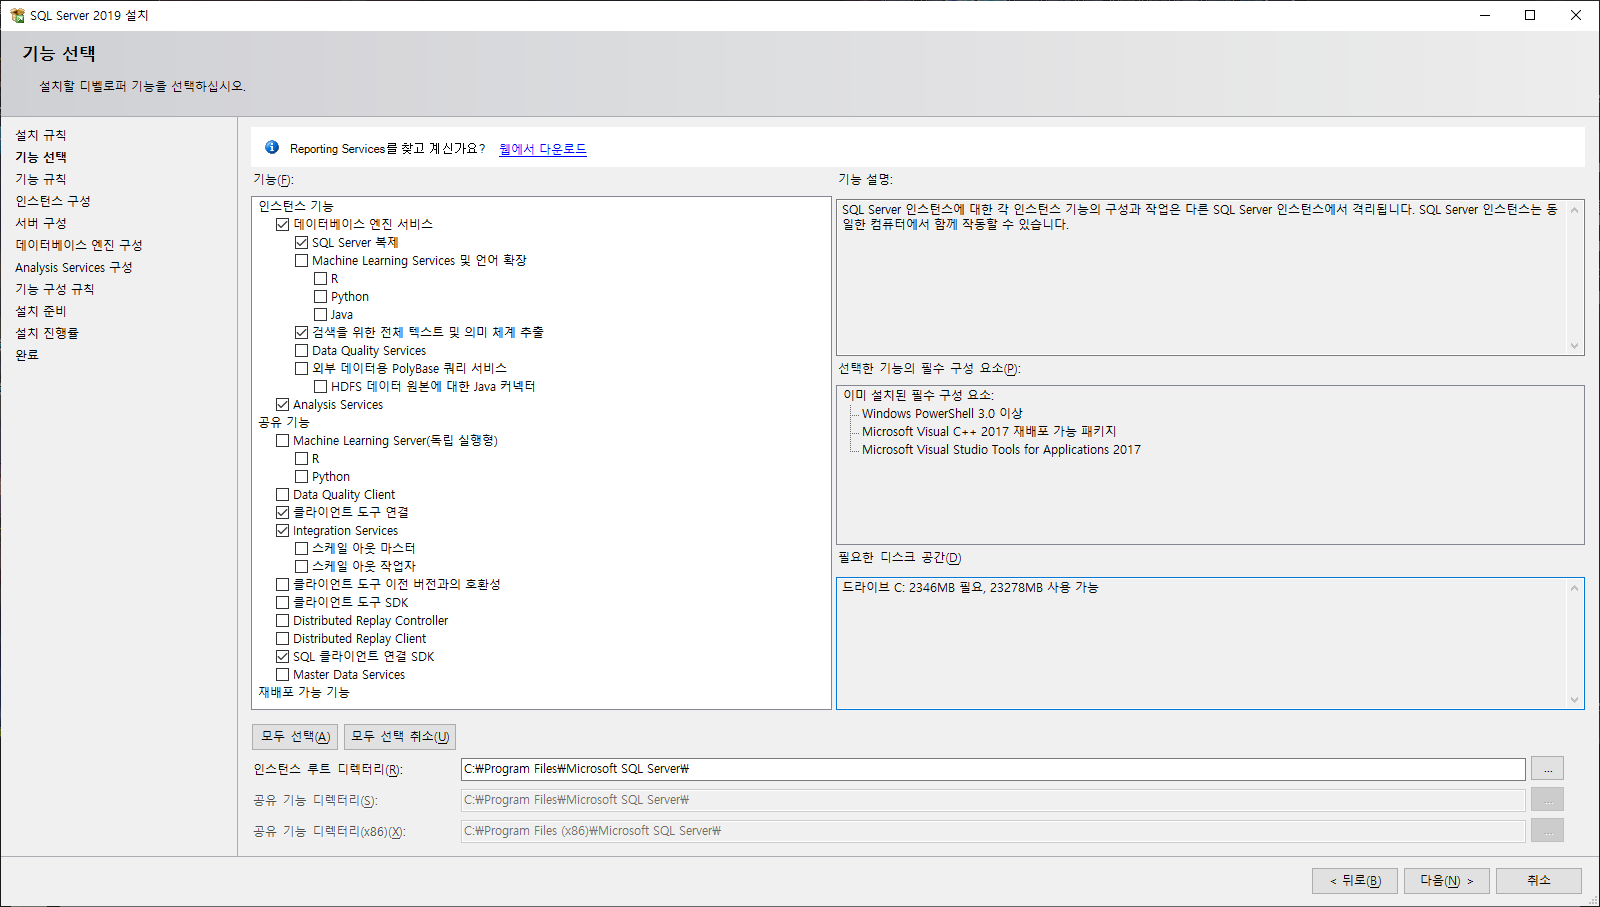Check Machine Learning Server(독립 실행형)
Screen dimensions: 1600x907
point(282,440)
